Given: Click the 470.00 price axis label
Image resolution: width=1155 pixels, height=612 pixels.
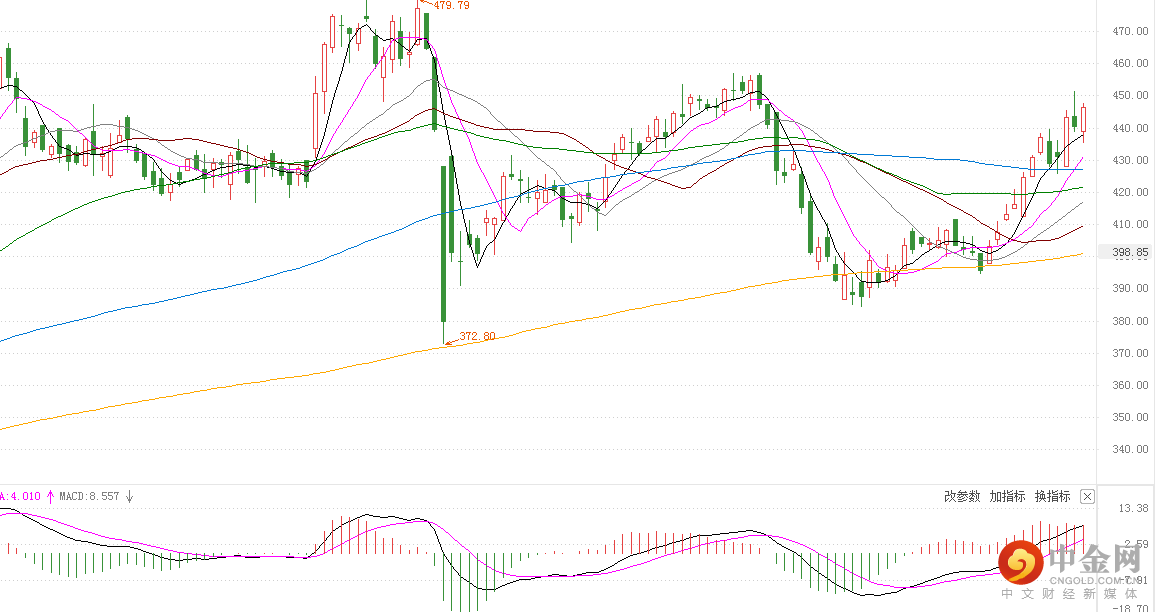Looking at the screenshot, I should click(1131, 31).
